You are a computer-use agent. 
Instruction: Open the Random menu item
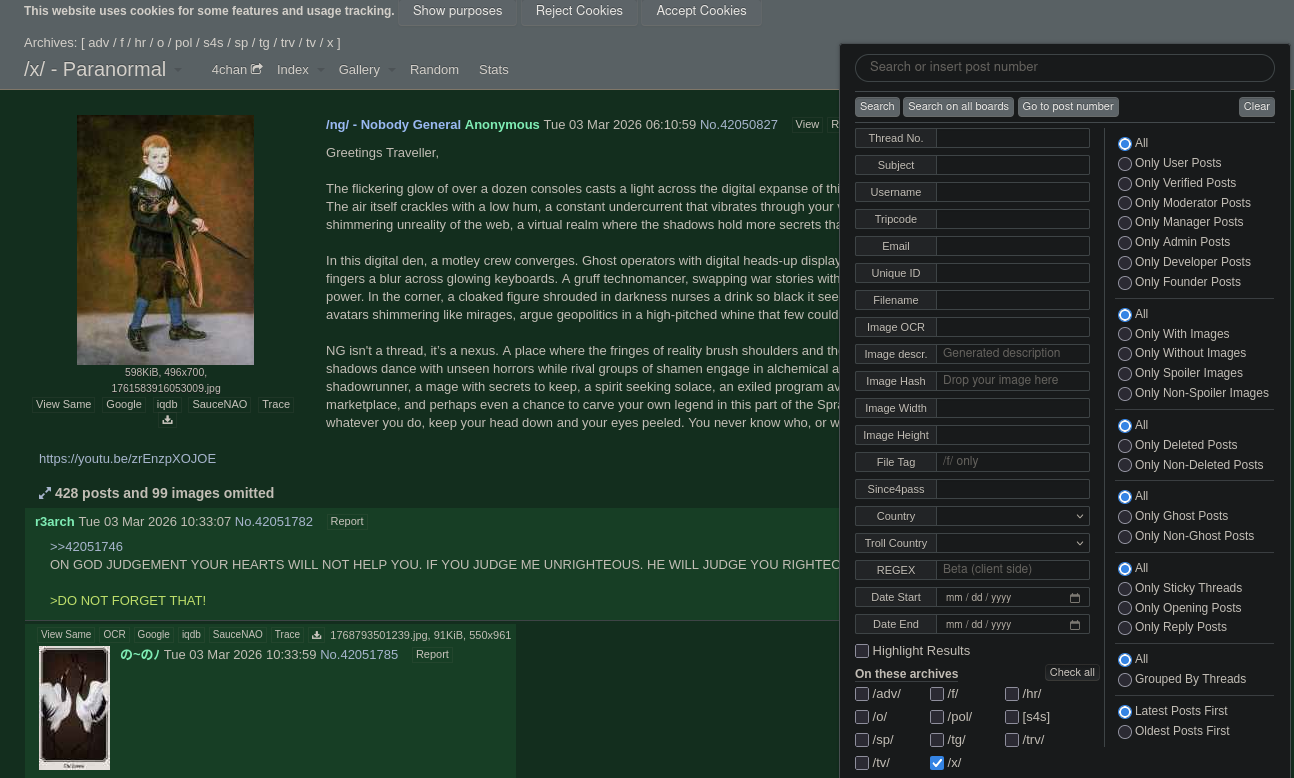[x=434, y=70]
